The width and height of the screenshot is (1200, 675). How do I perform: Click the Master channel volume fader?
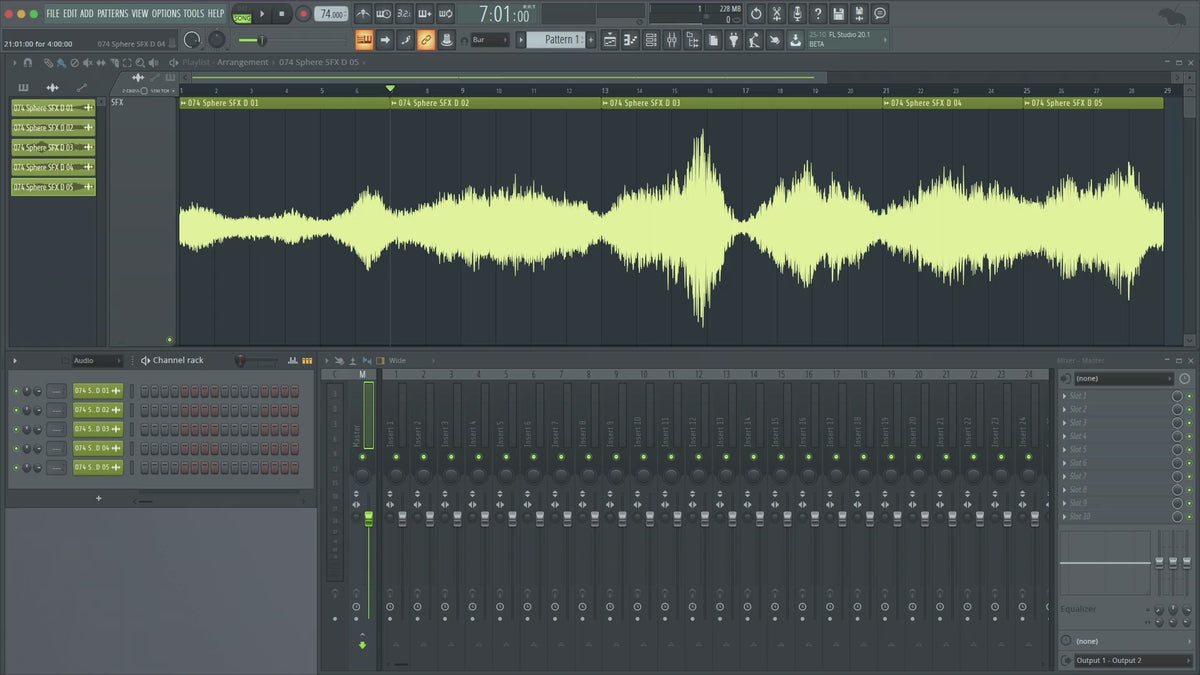368,518
